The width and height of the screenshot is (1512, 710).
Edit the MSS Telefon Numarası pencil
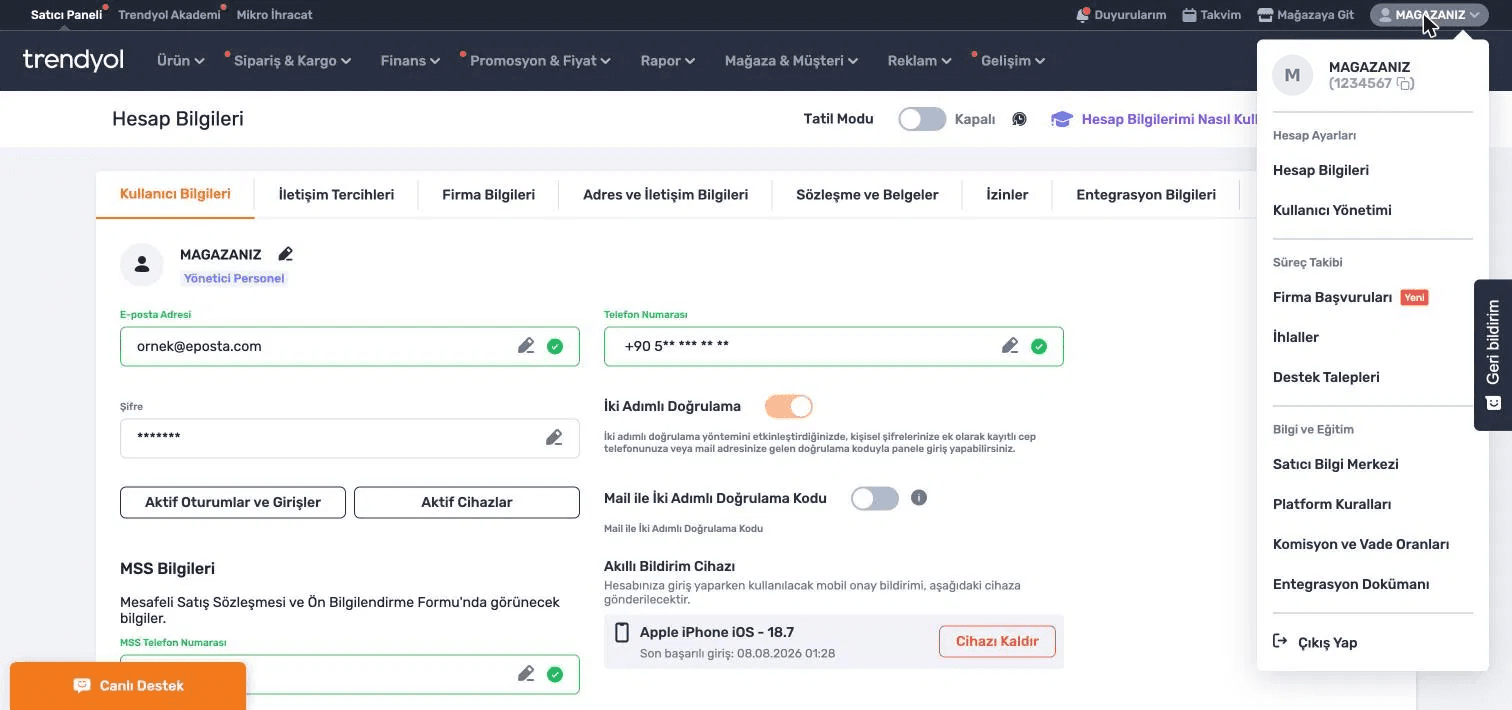click(526, 674)
